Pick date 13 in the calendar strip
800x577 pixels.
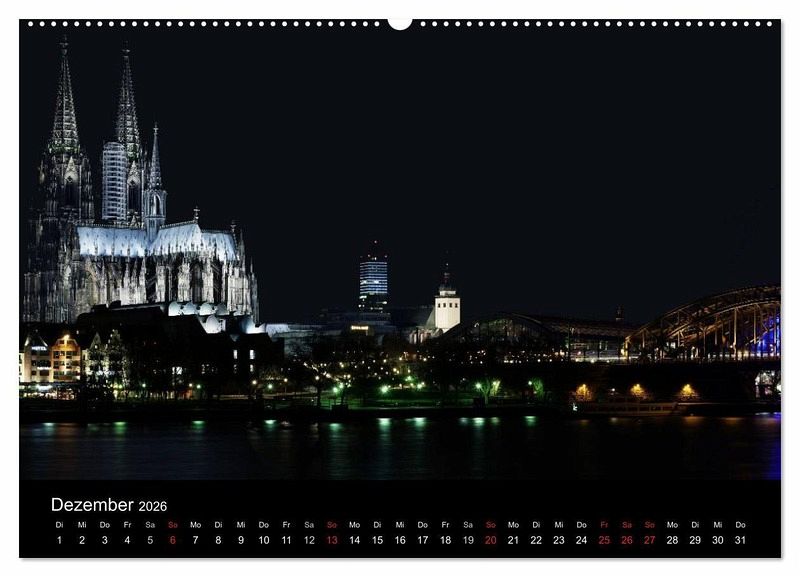332,540
